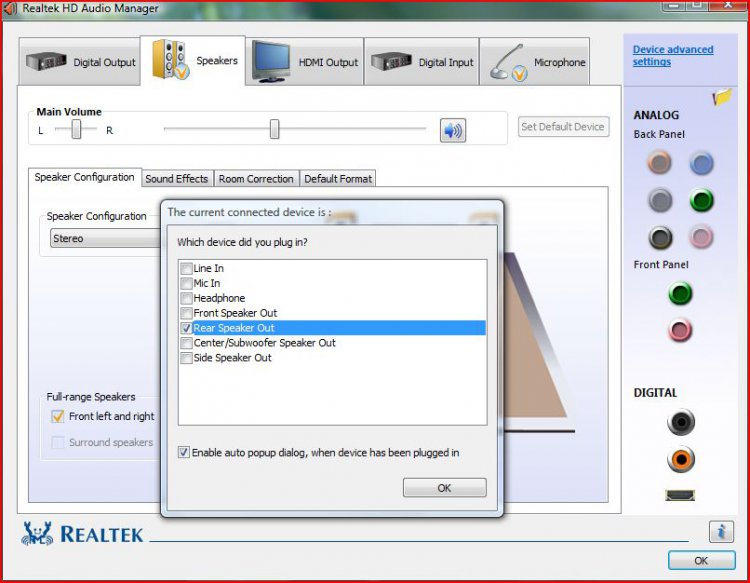Click the green front panel jack
Viewport: 750px width, 583px height.
coord(680,293)
